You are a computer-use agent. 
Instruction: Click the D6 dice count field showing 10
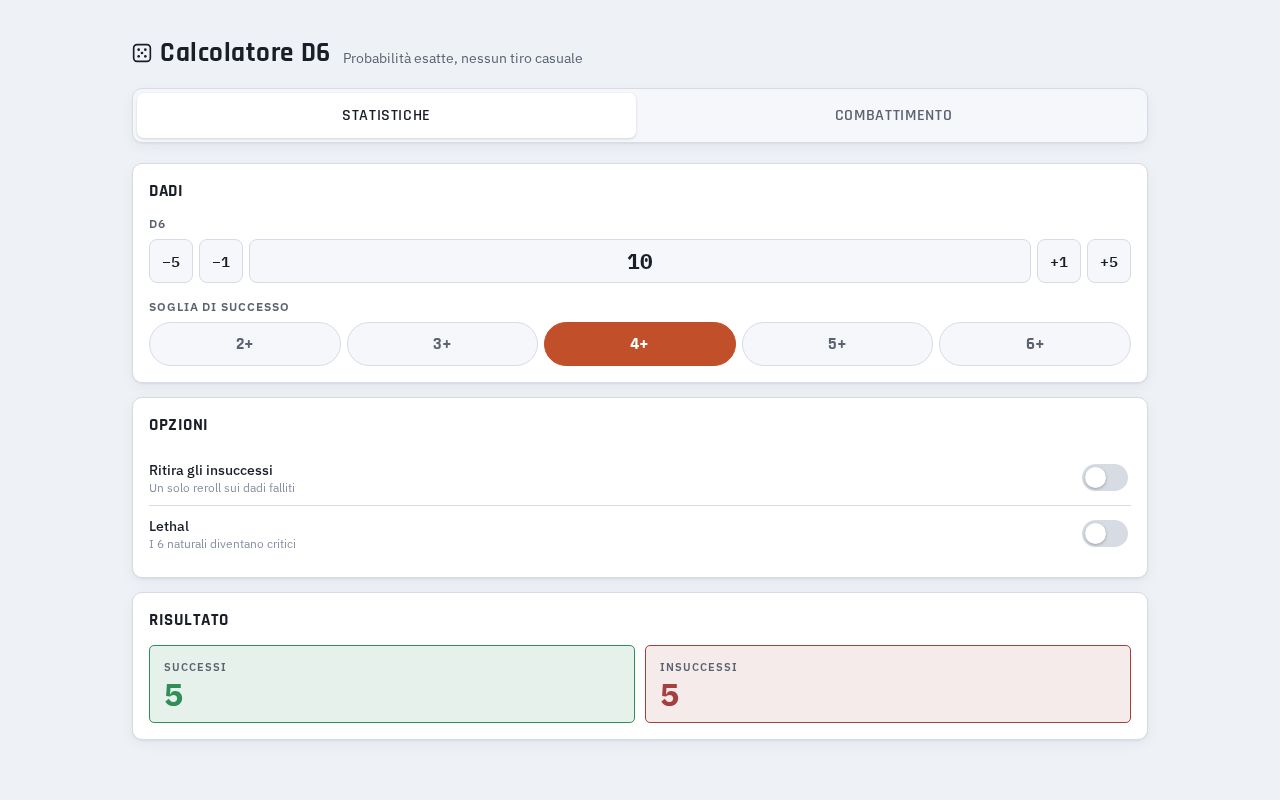640,261
